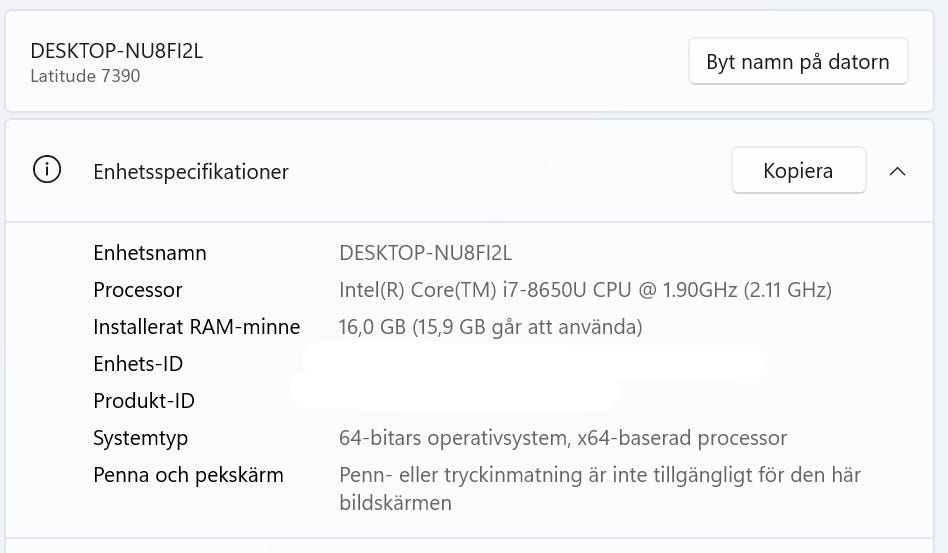
Task: Click the Enhetsspecifikationer section heading
Action: tap(191, 172)
